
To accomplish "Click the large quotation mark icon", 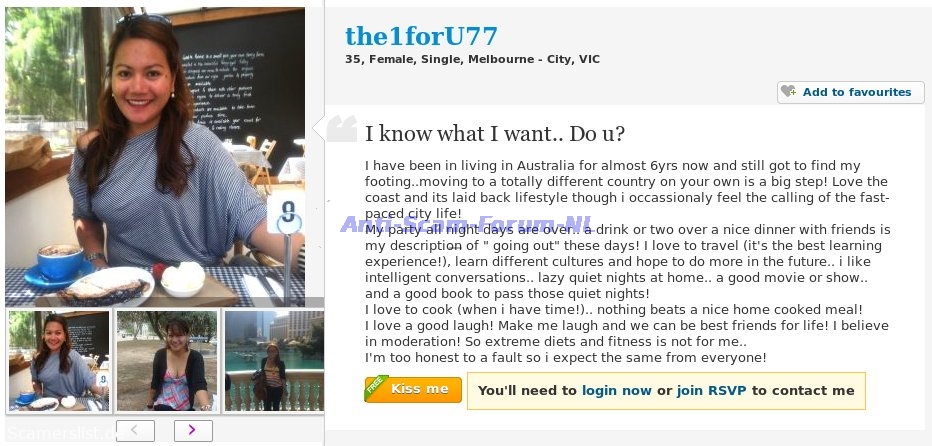I will (x=342, y=128).
